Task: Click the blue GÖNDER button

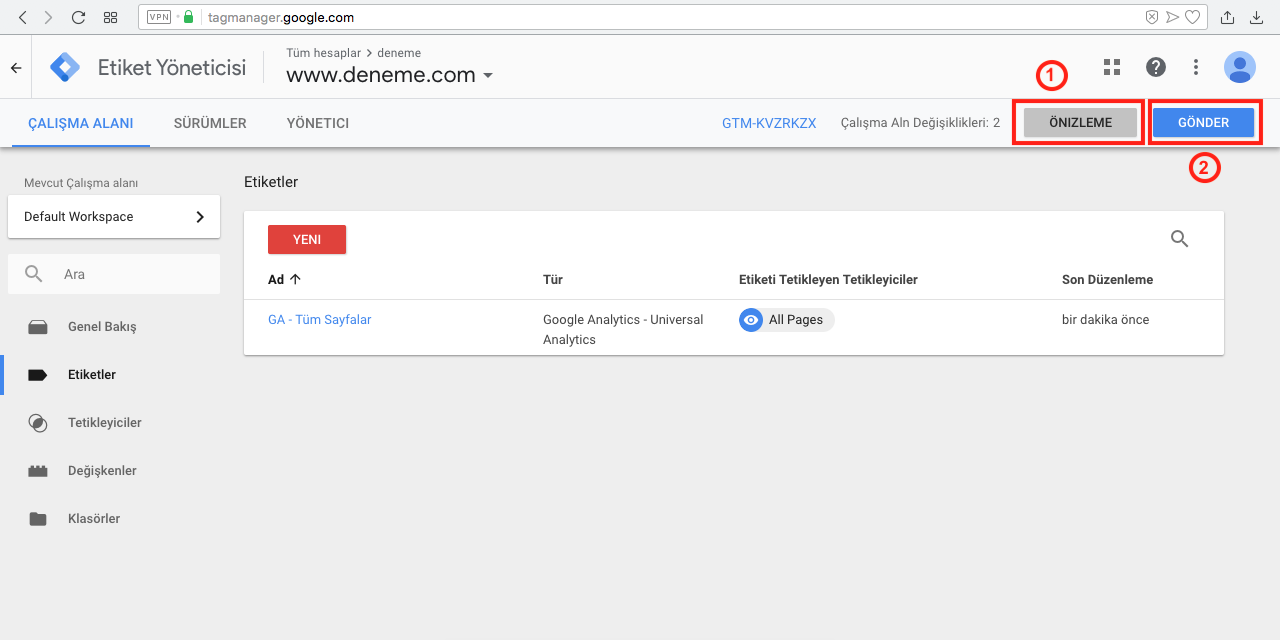Action: click(1204, 123)
